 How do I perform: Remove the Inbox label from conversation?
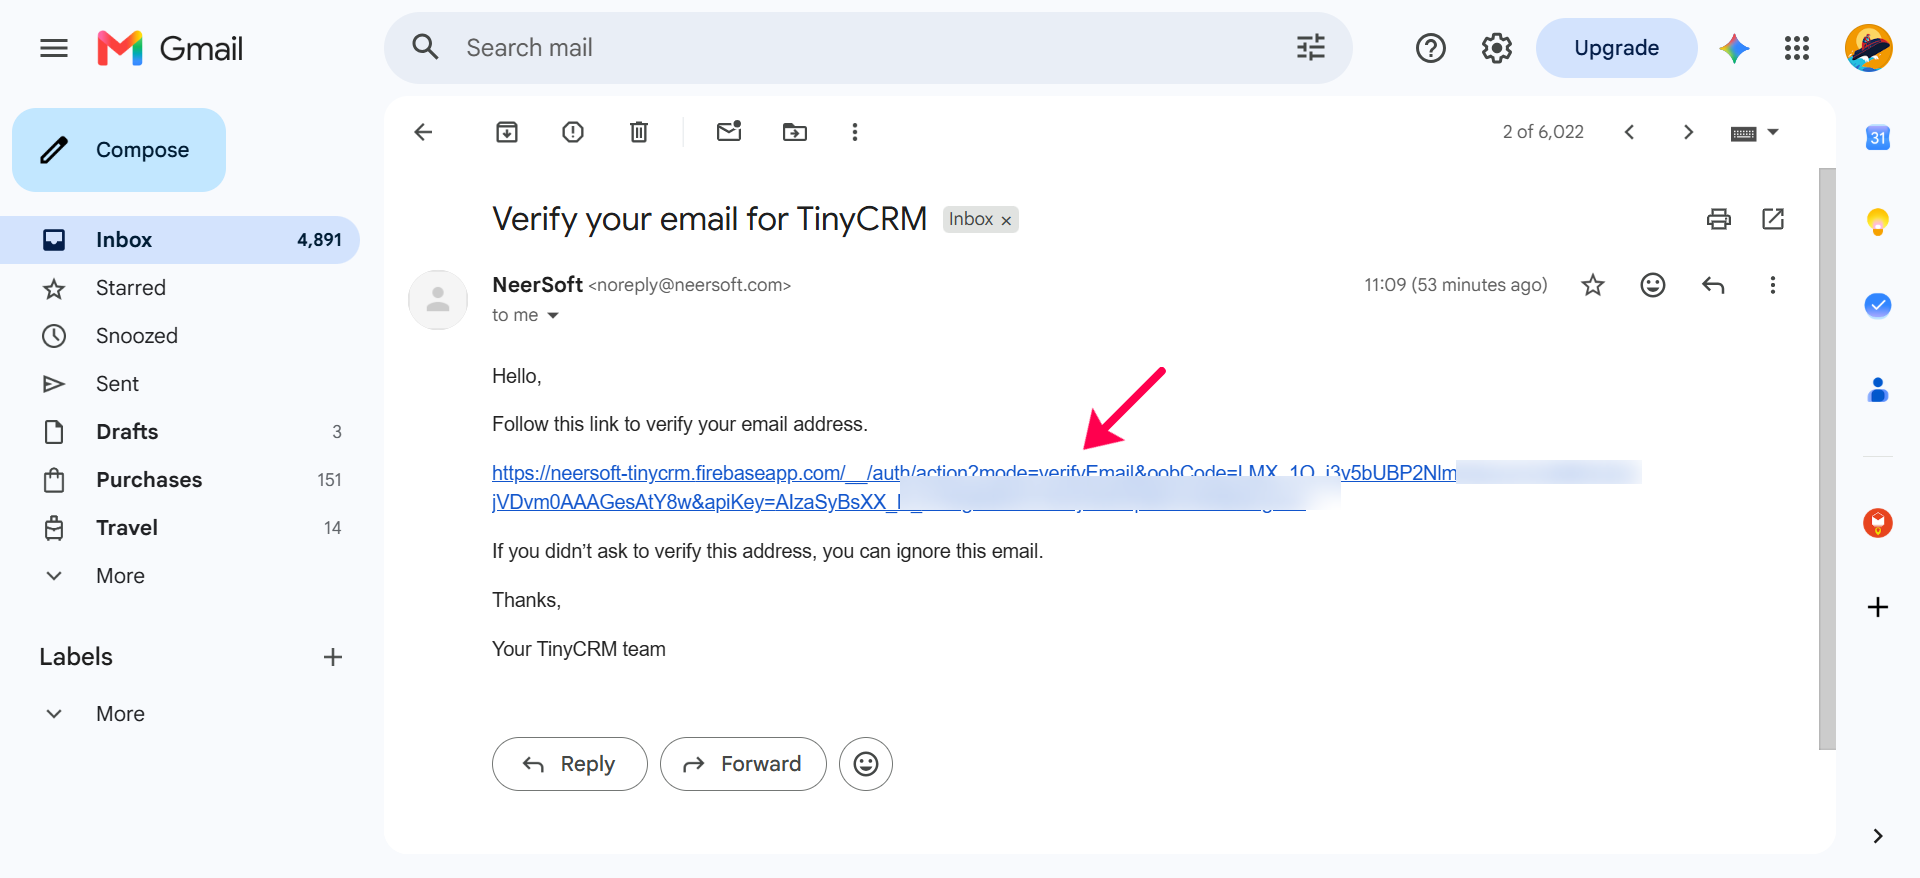pos(1006,220)
